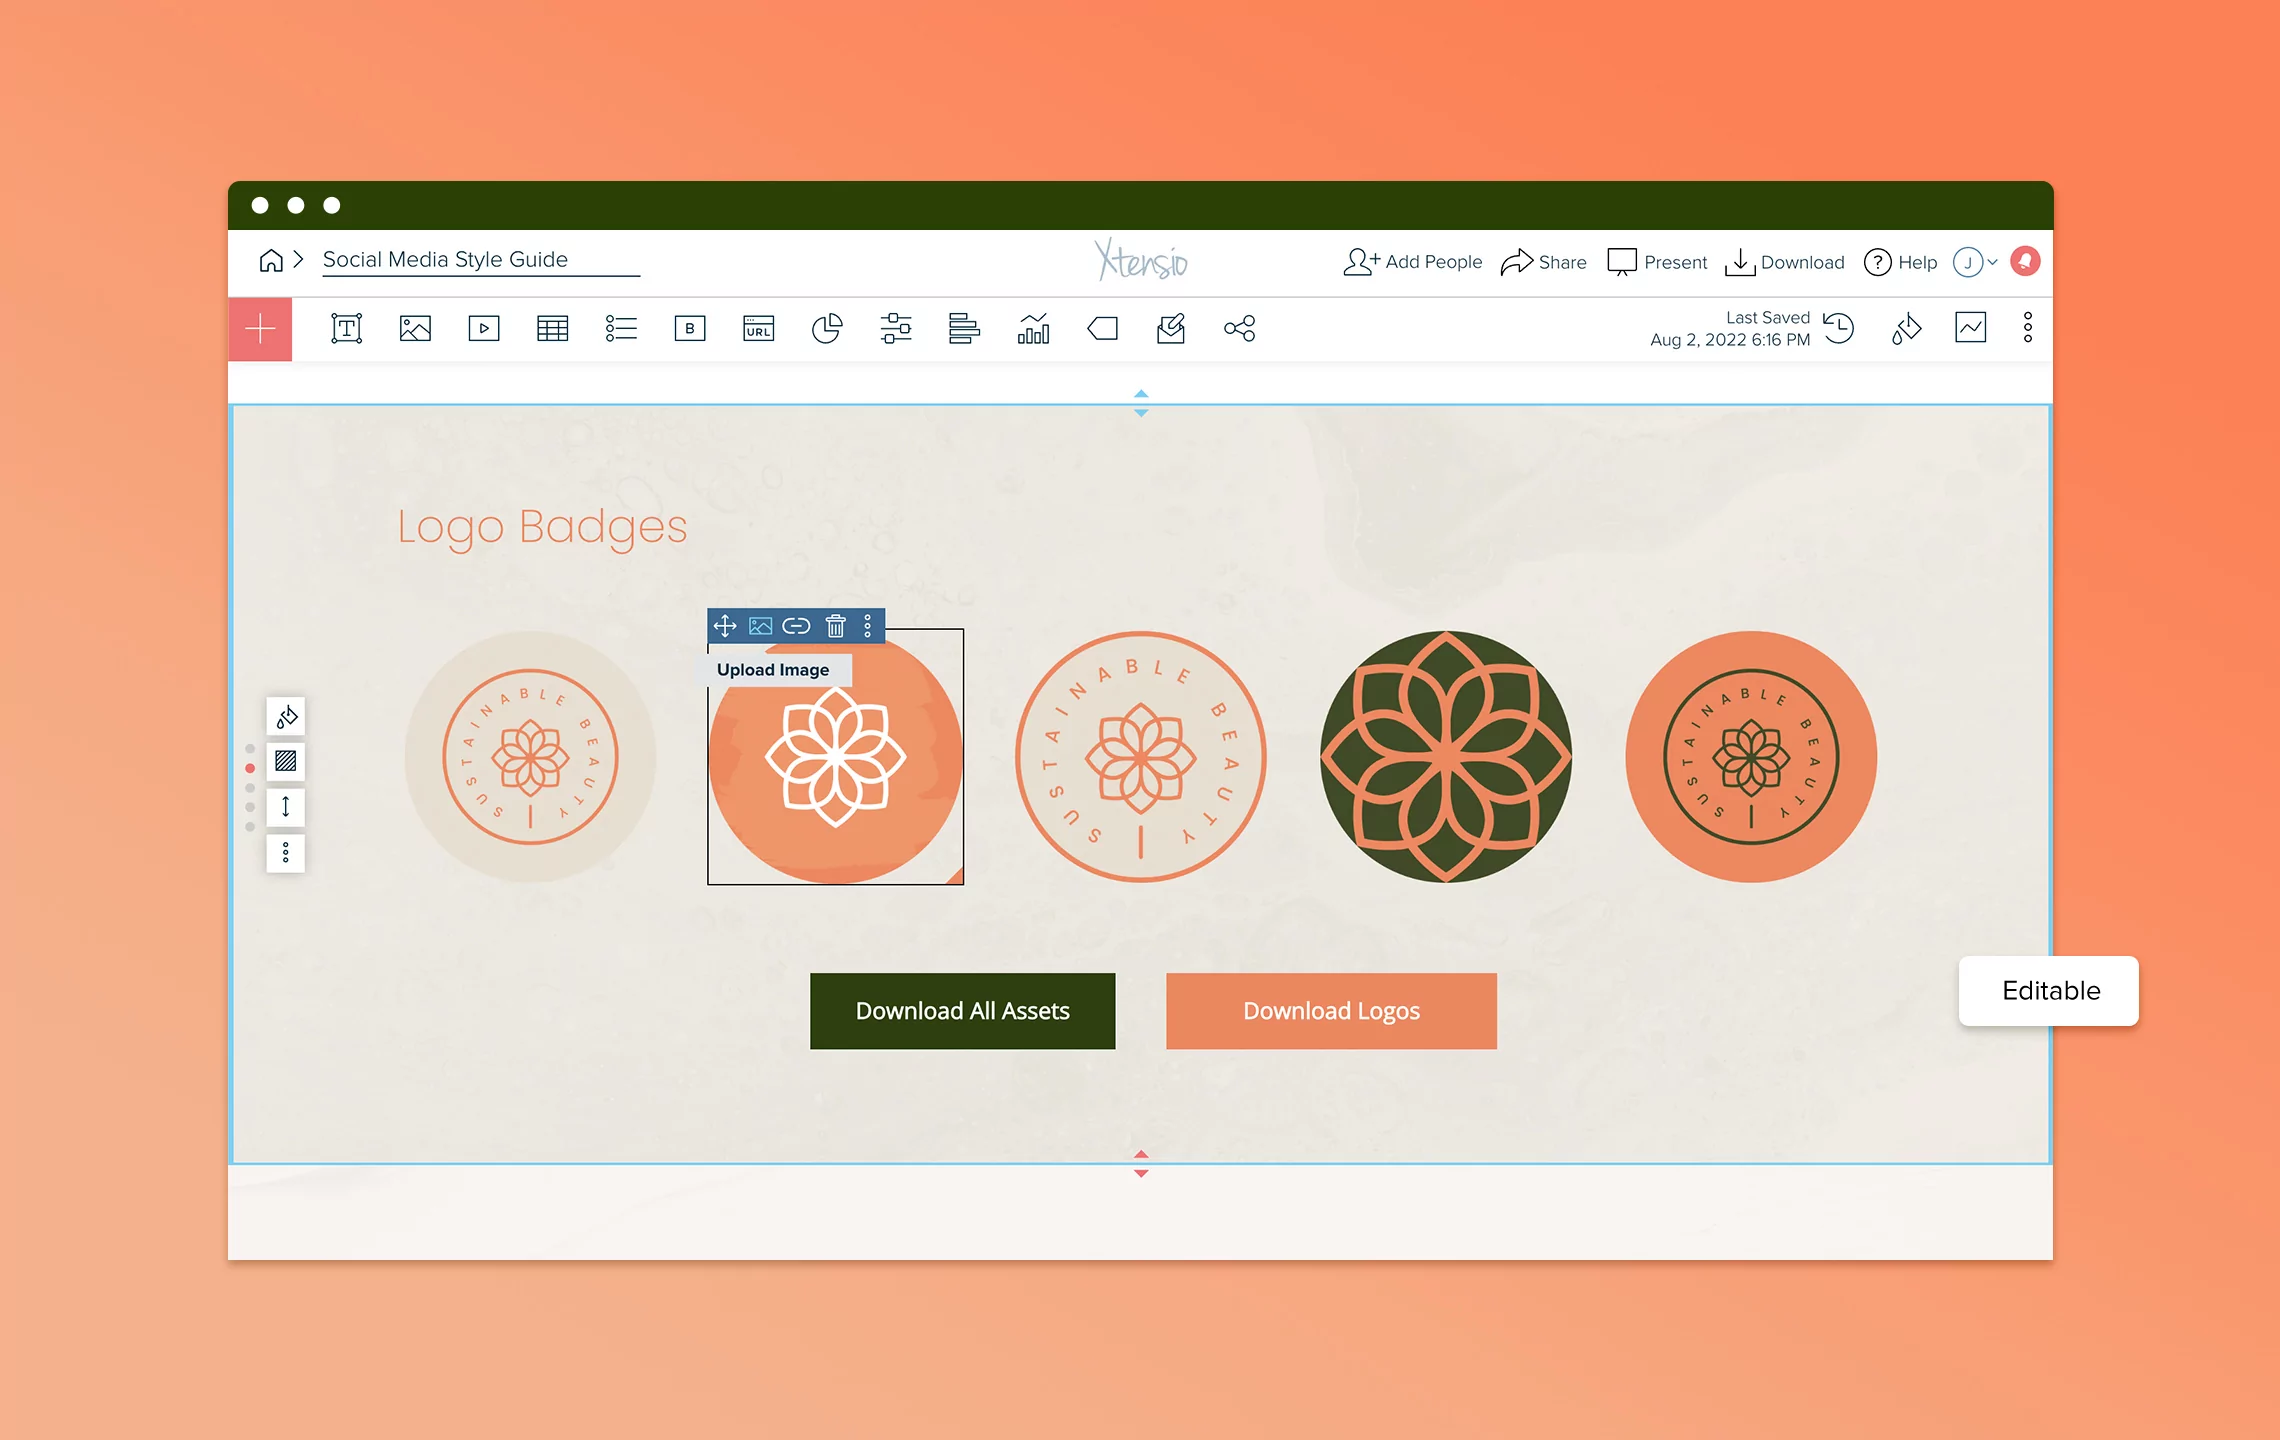The height and width of the screenshot is (1440, 2280).
Task: Click Present in the top menu
Action: click(1657, 262)
